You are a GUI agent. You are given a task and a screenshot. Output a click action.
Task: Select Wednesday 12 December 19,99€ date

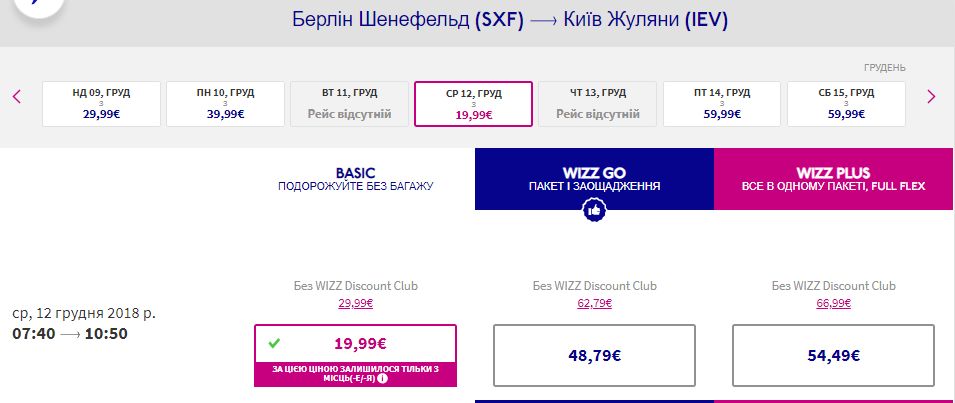pyautogui.click(x=473, y=104)
